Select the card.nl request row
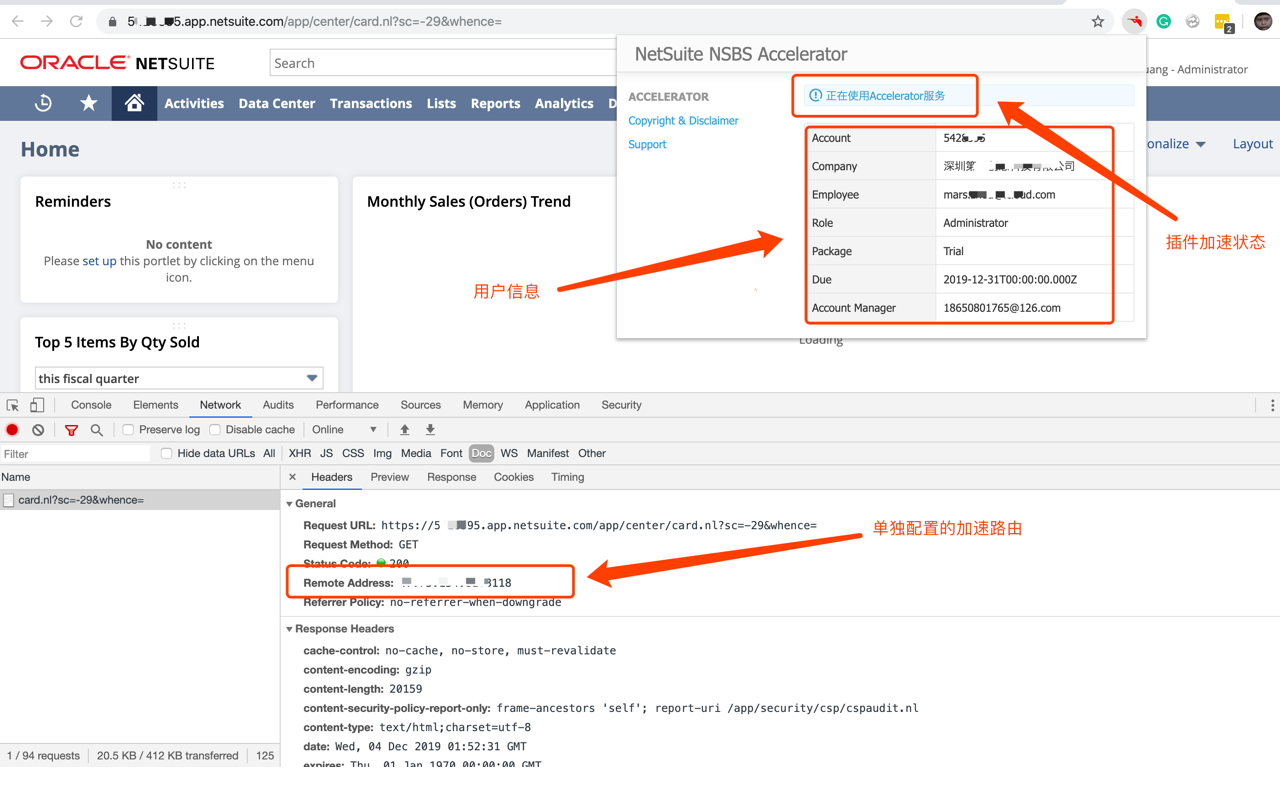1280x800 pixels. click(140, 500)
